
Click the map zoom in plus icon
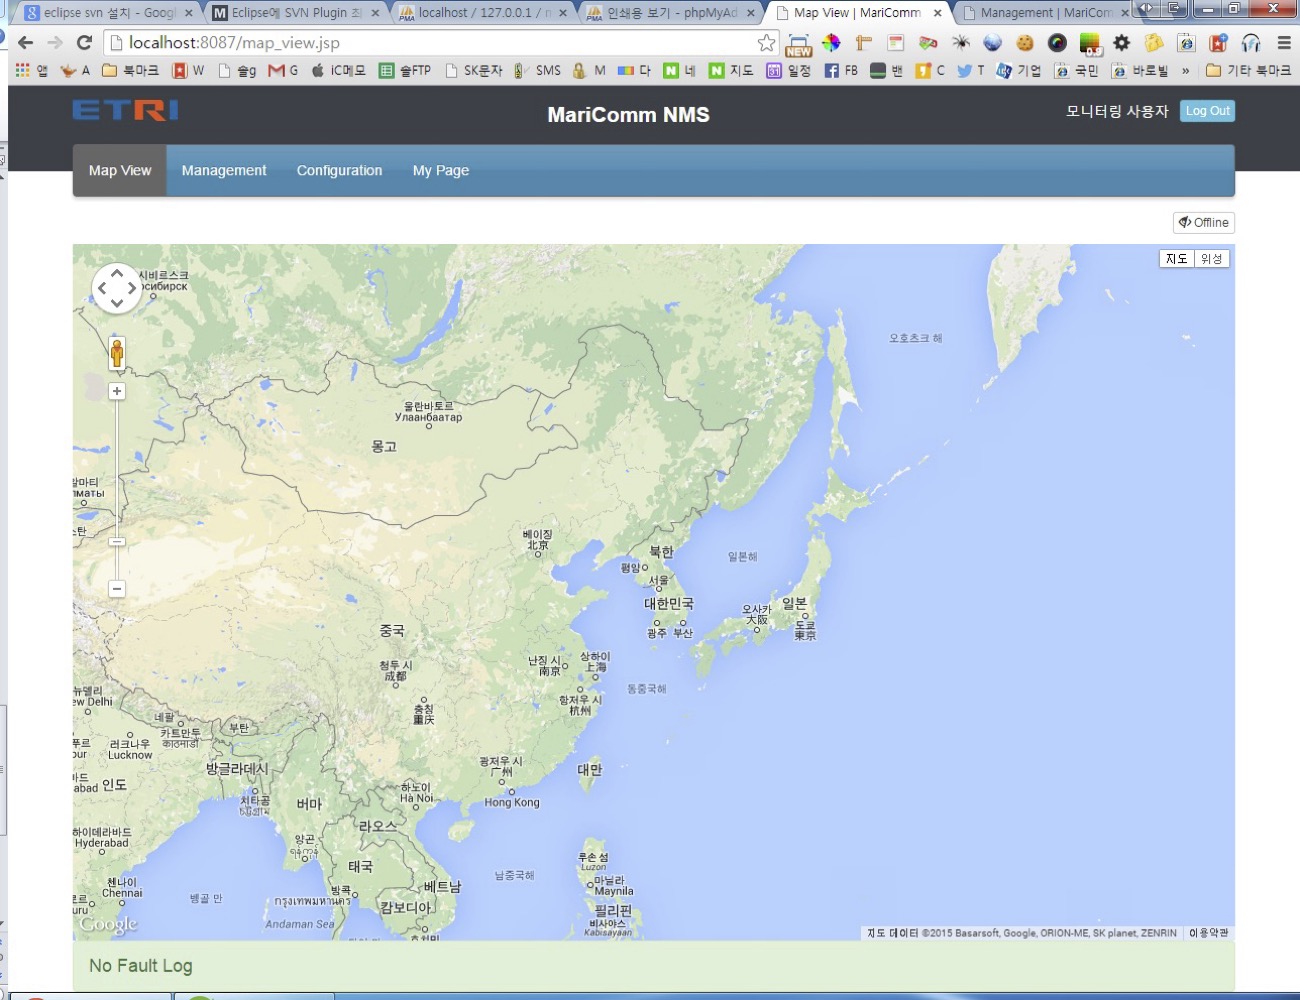[118, 391]
